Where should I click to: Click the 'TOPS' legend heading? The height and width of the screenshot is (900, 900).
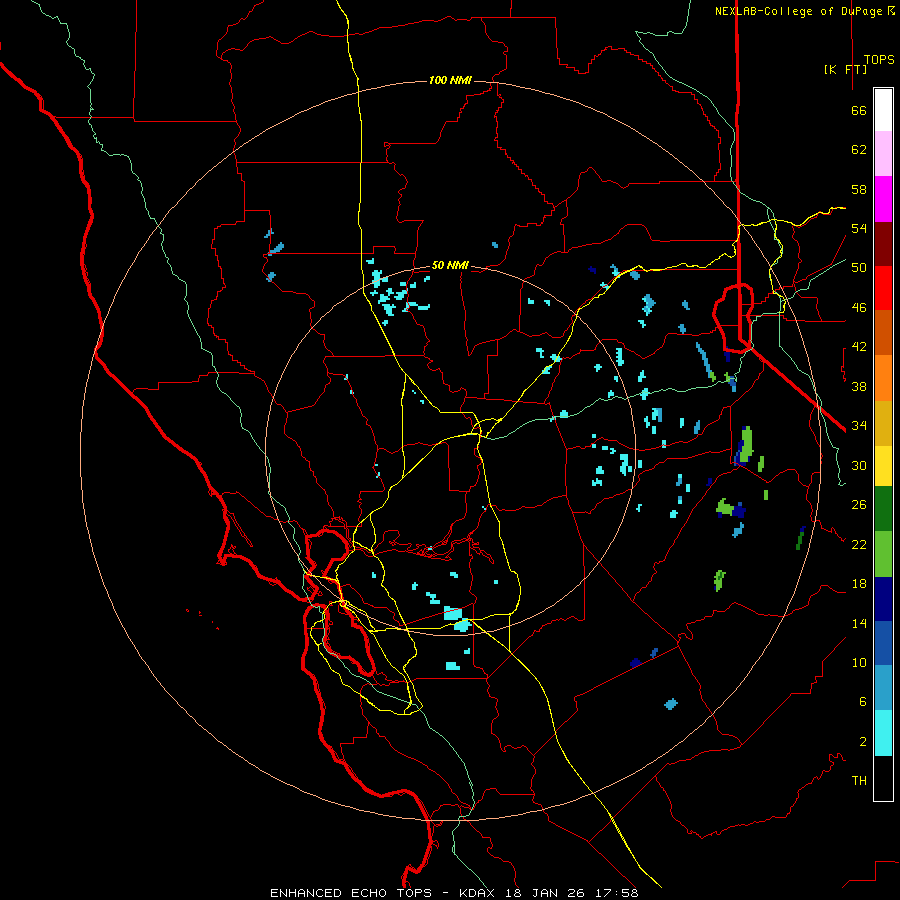pyautogui.click(x=879, y=60)
